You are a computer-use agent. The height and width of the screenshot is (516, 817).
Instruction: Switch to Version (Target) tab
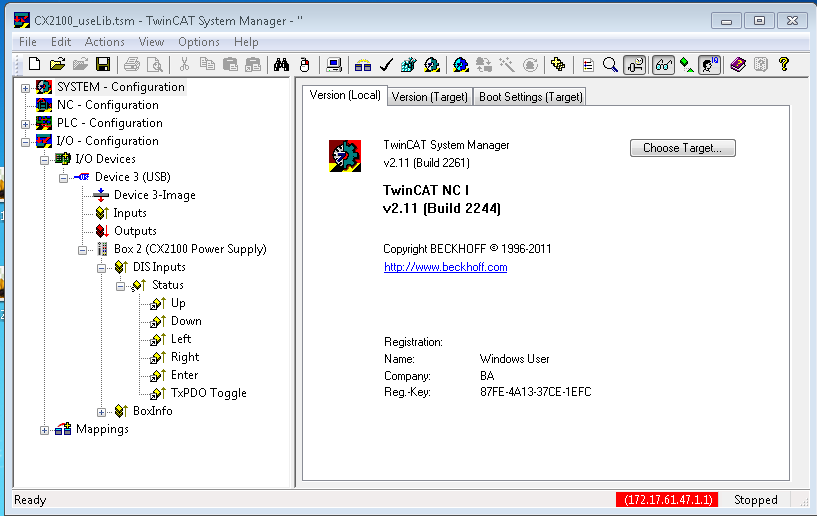[430, 97]
